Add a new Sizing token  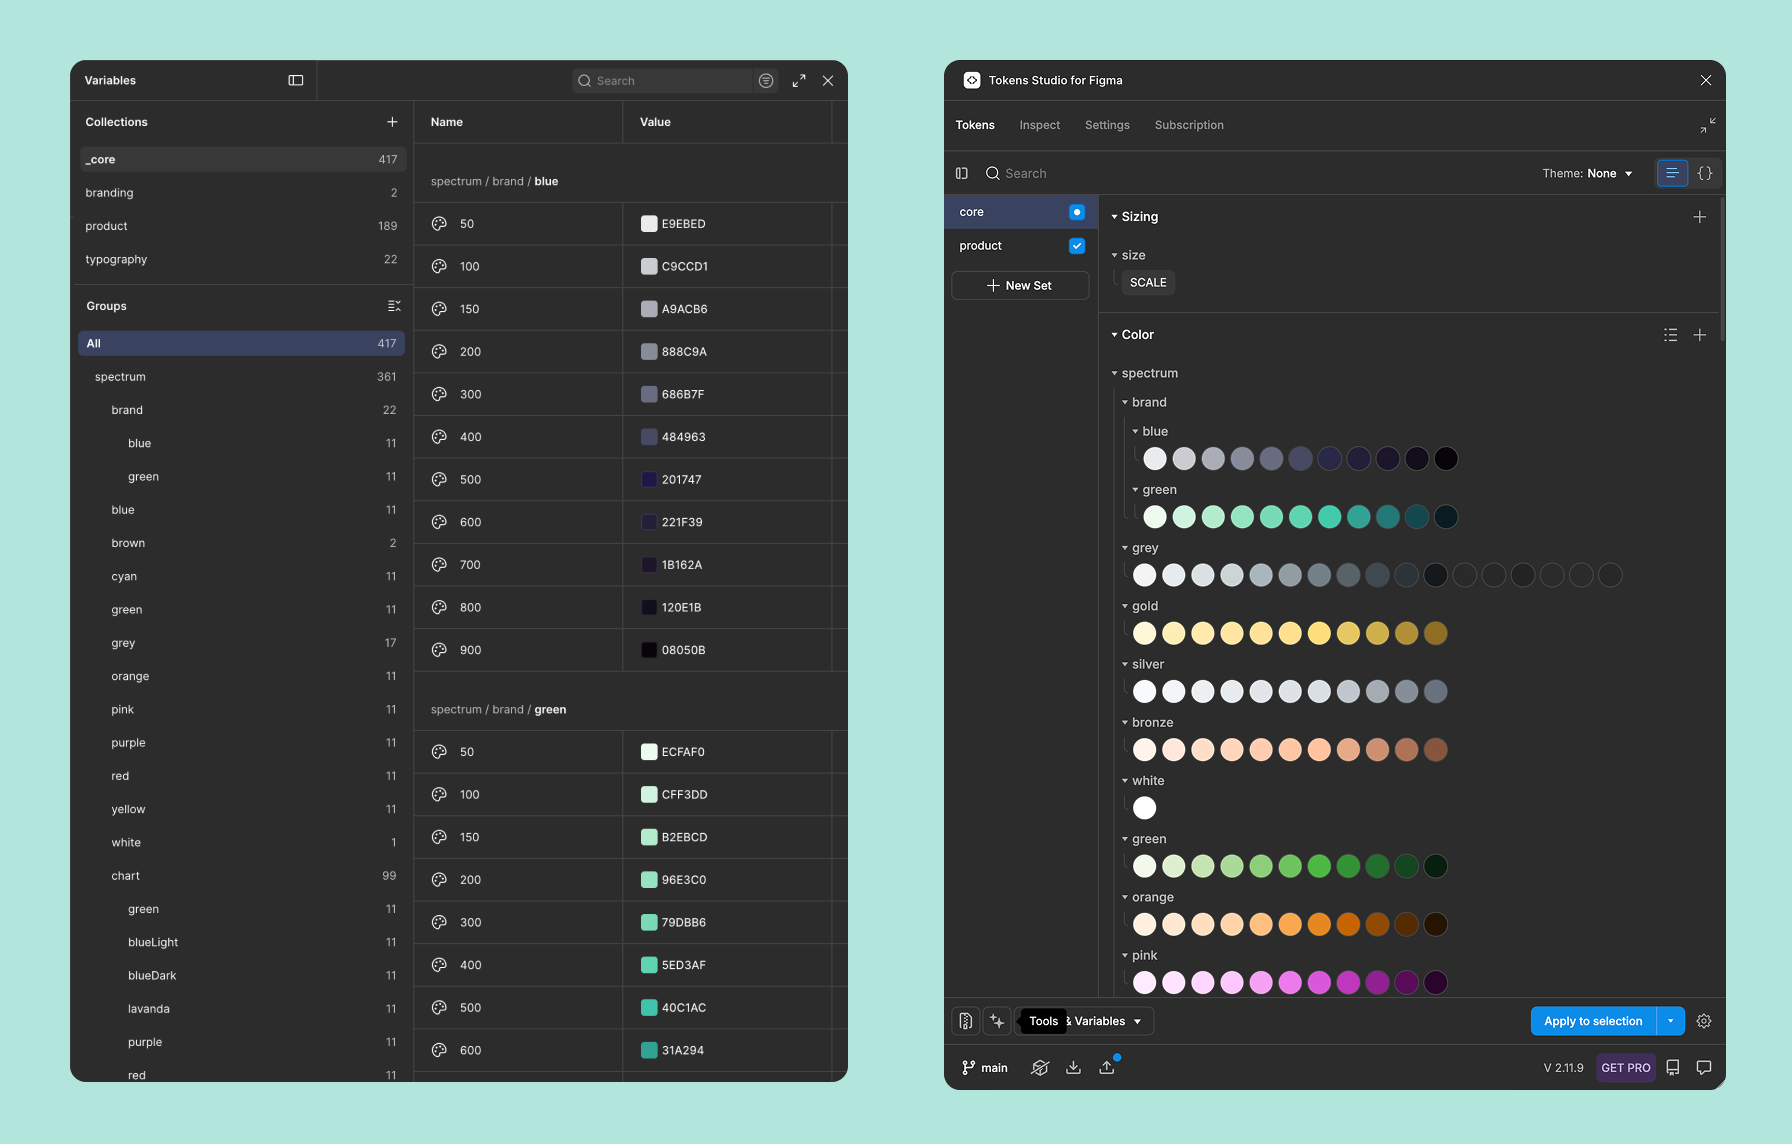click(x=1700, y=217)
